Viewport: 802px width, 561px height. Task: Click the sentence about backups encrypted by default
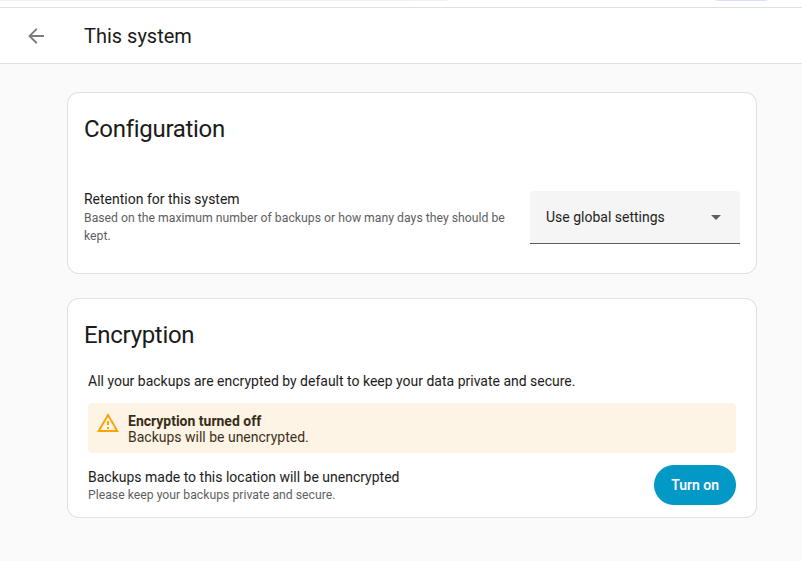pyautogui.click(x=331, y=381)
